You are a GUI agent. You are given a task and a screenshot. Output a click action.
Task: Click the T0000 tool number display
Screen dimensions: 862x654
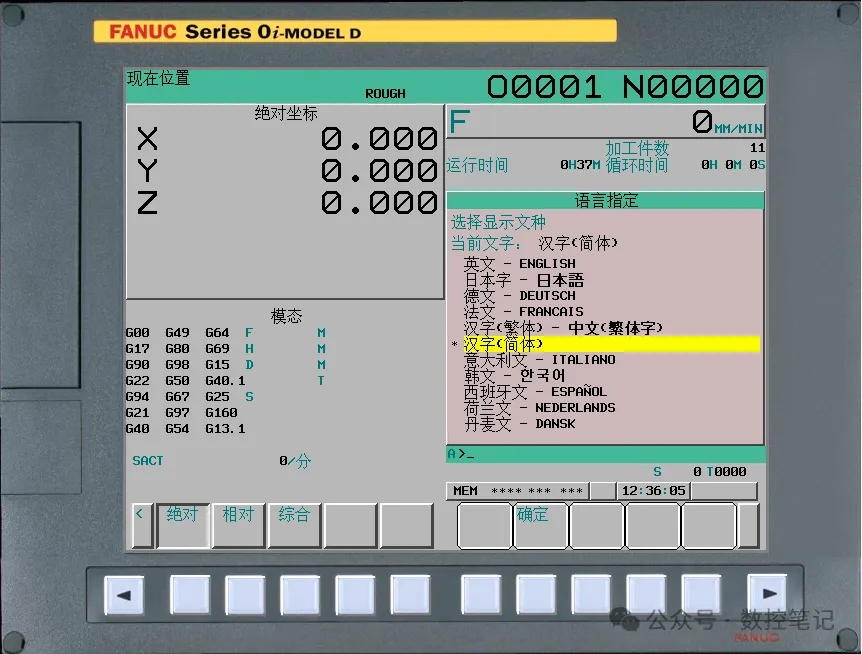726,472
